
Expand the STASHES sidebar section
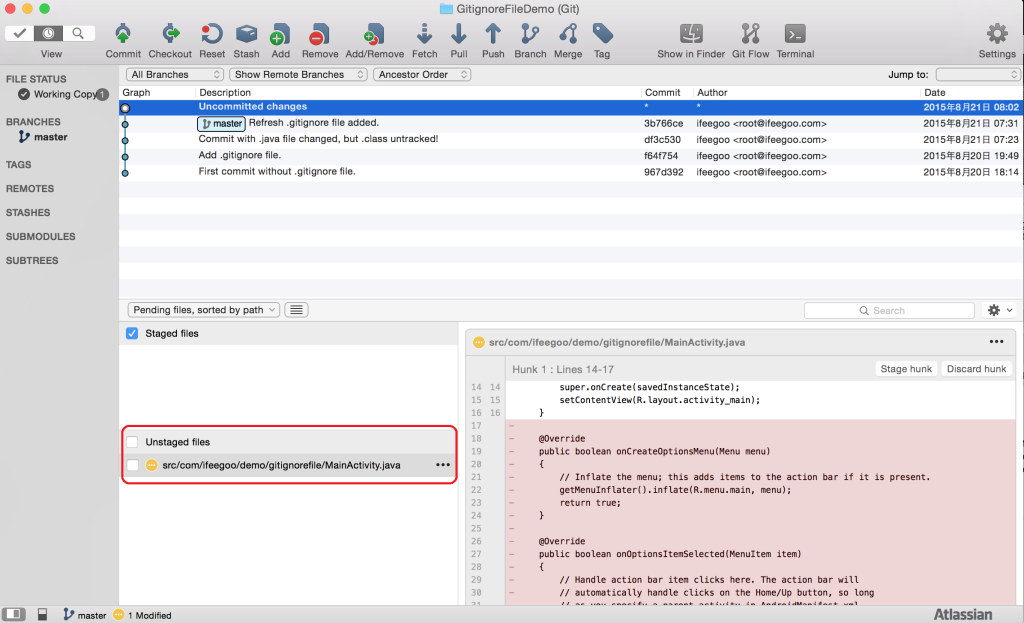[x=28, y=212]
